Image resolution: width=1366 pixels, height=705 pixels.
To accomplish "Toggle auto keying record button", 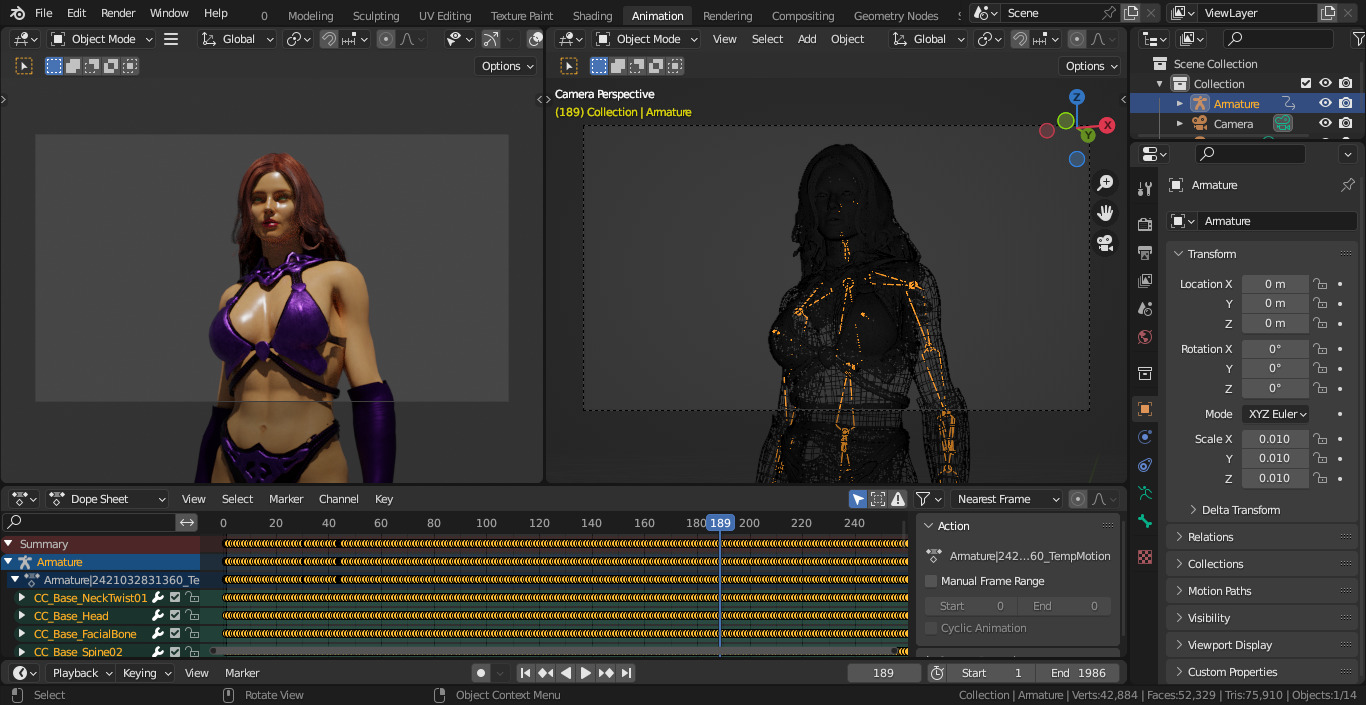I will tap(481, 673).
